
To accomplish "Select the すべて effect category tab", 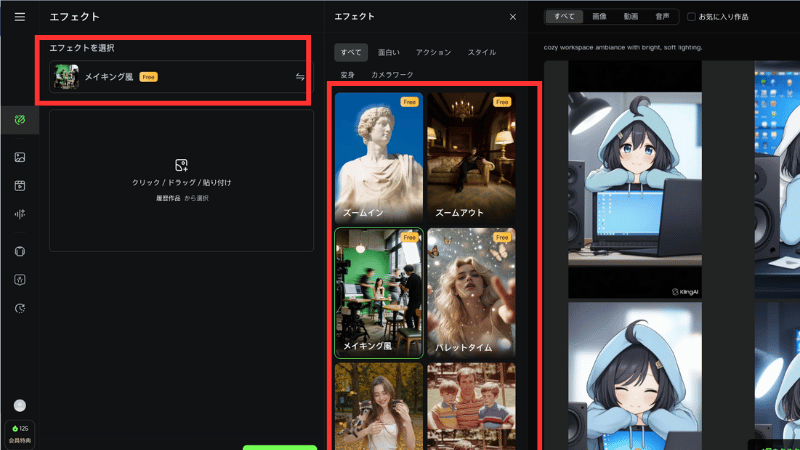I will tap(351, 52).
